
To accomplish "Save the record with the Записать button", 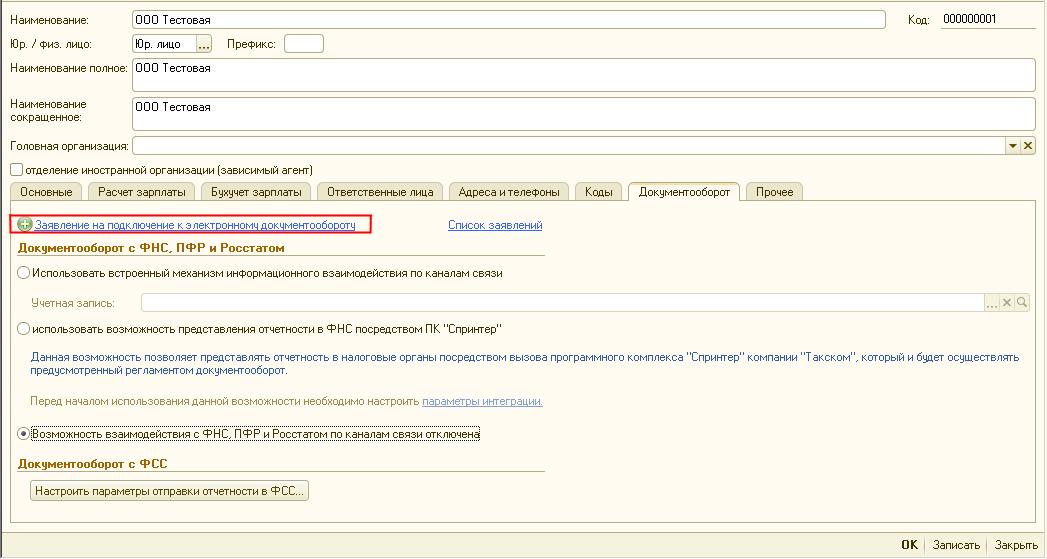I will point(956,545).
